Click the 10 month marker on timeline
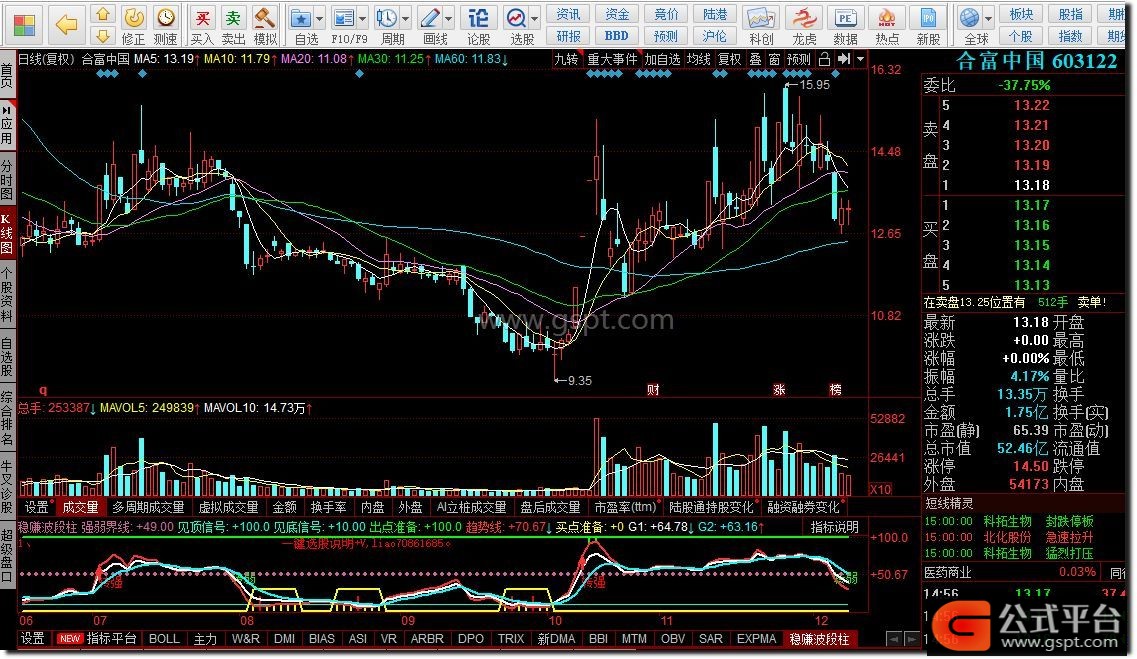Viewport: 1137px width, 659px height. coord(555,621)
